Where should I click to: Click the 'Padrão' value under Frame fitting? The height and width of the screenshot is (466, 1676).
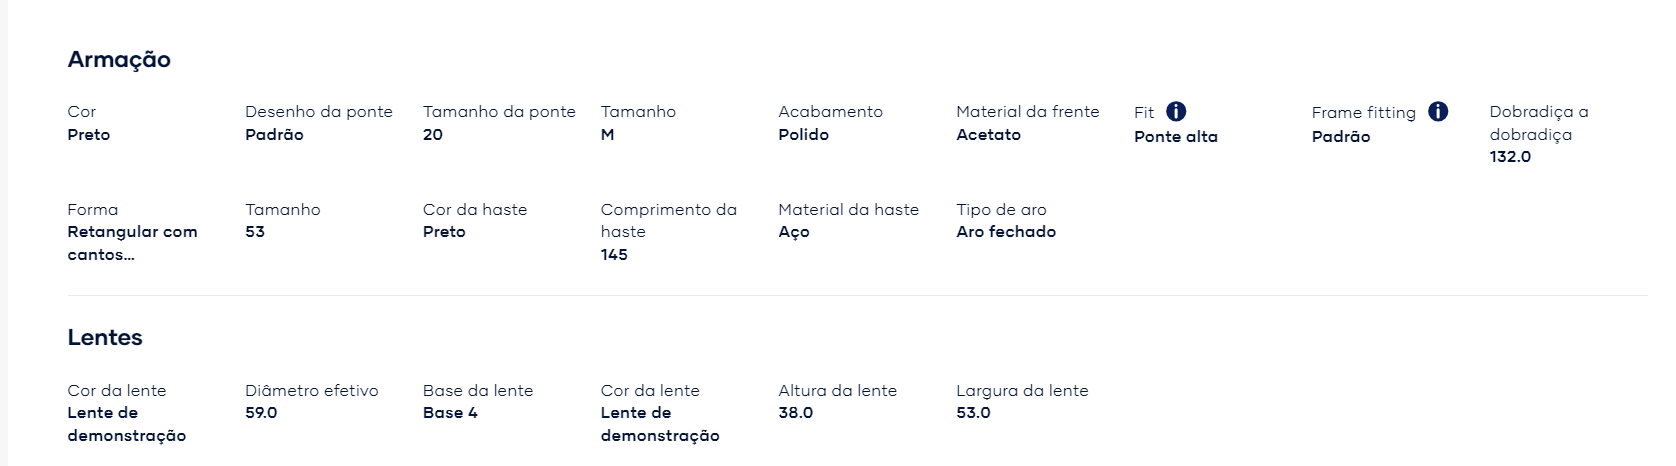1341,137
